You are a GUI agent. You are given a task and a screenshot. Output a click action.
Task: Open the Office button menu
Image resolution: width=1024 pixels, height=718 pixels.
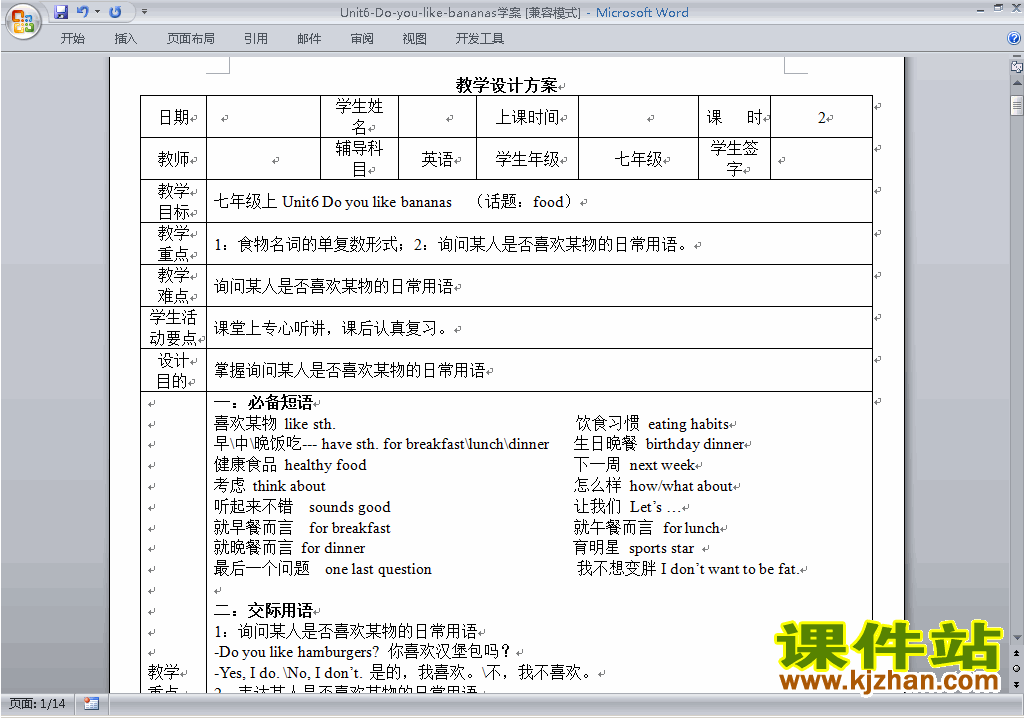click(24, 21)
